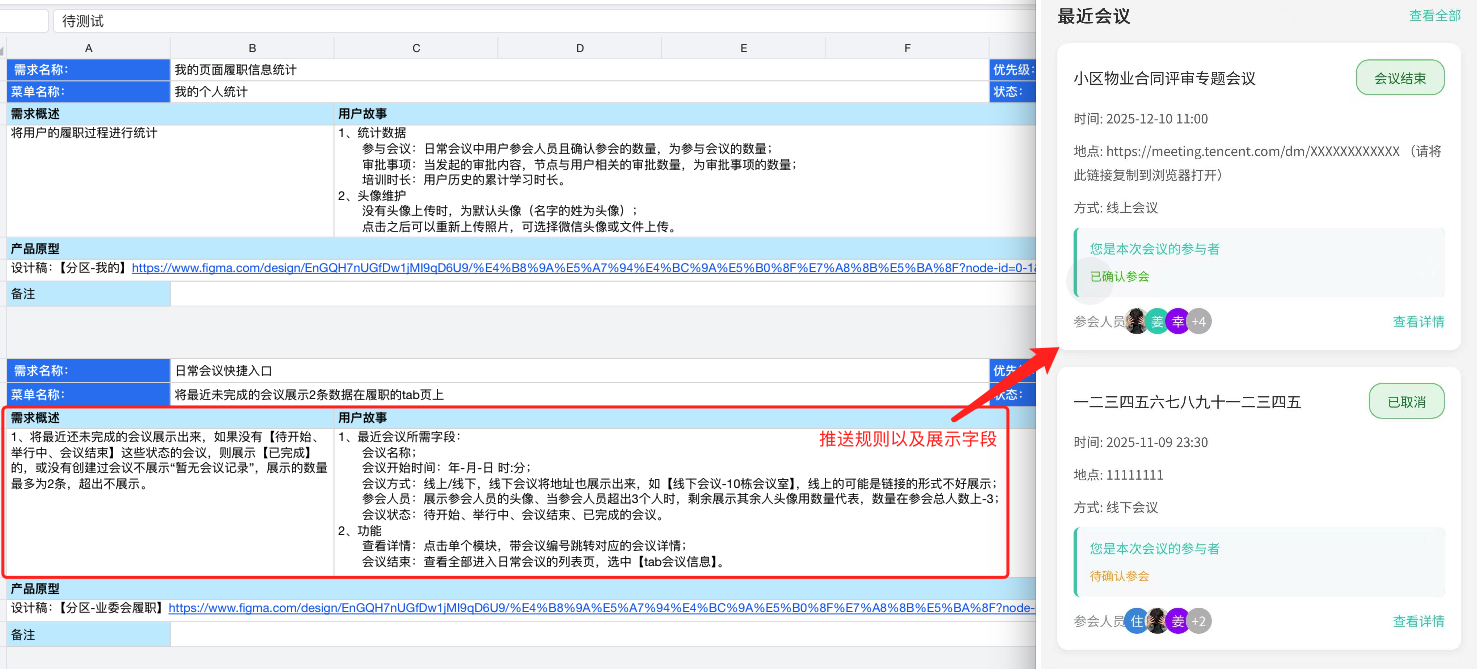Open 查看详情 for 小区物业合同评审专题会议
Viewport: 1479px width, 669px height.
(x=1418, y=321)
